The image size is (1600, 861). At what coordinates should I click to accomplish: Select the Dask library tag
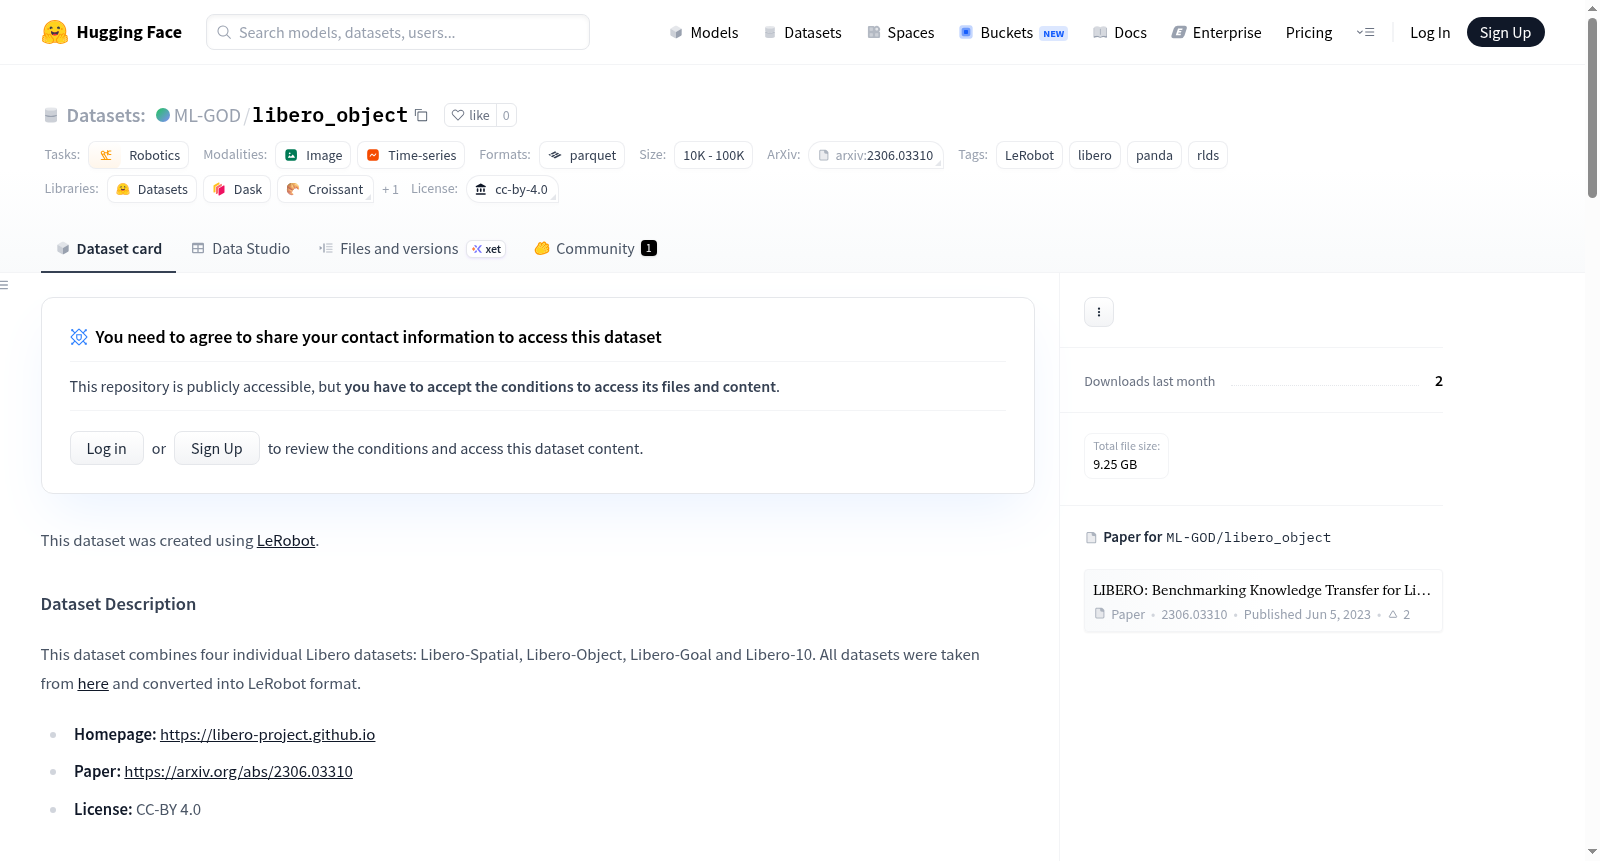(x=237, y=189)
